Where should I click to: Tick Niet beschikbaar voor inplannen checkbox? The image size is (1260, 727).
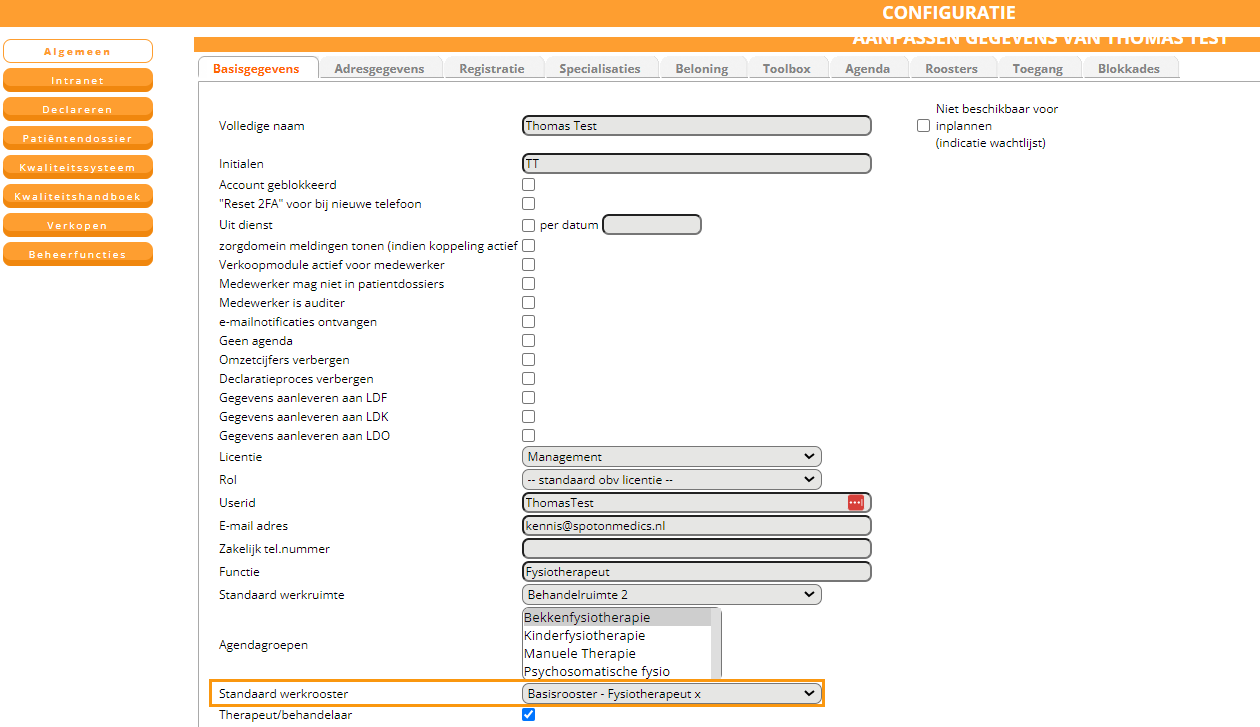coord(923,126)
